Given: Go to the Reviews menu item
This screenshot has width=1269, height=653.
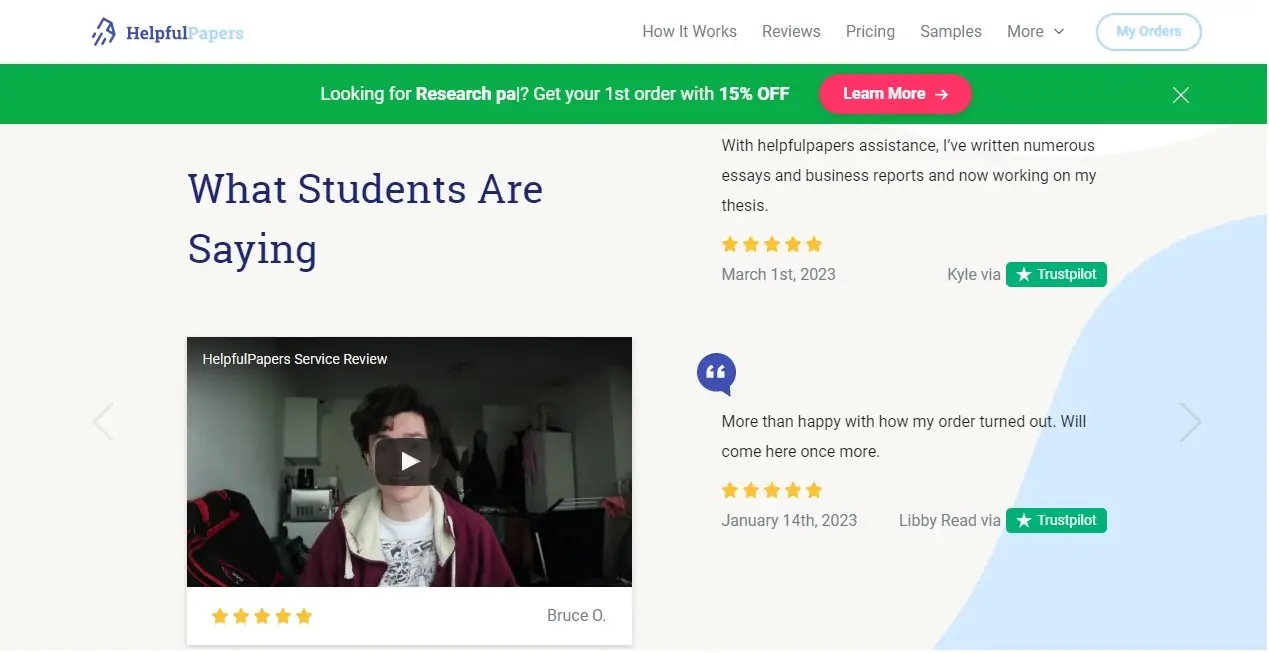Looking at the screenshot, I should (791, 32).
